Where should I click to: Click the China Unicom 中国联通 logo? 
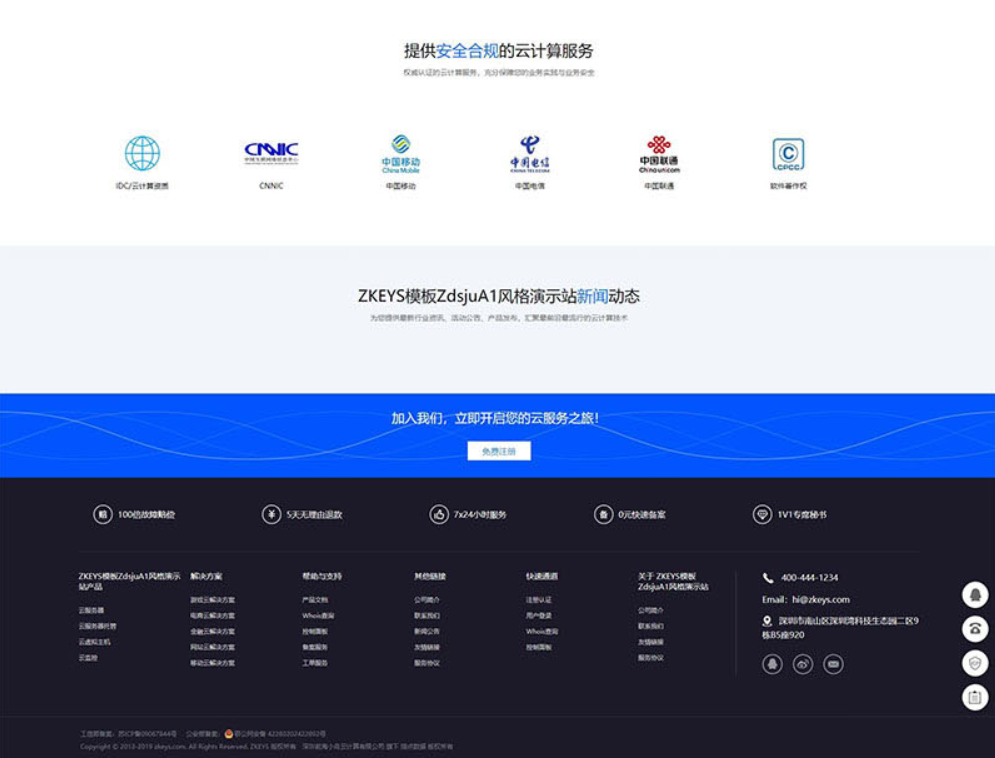(x=659, y=154)
